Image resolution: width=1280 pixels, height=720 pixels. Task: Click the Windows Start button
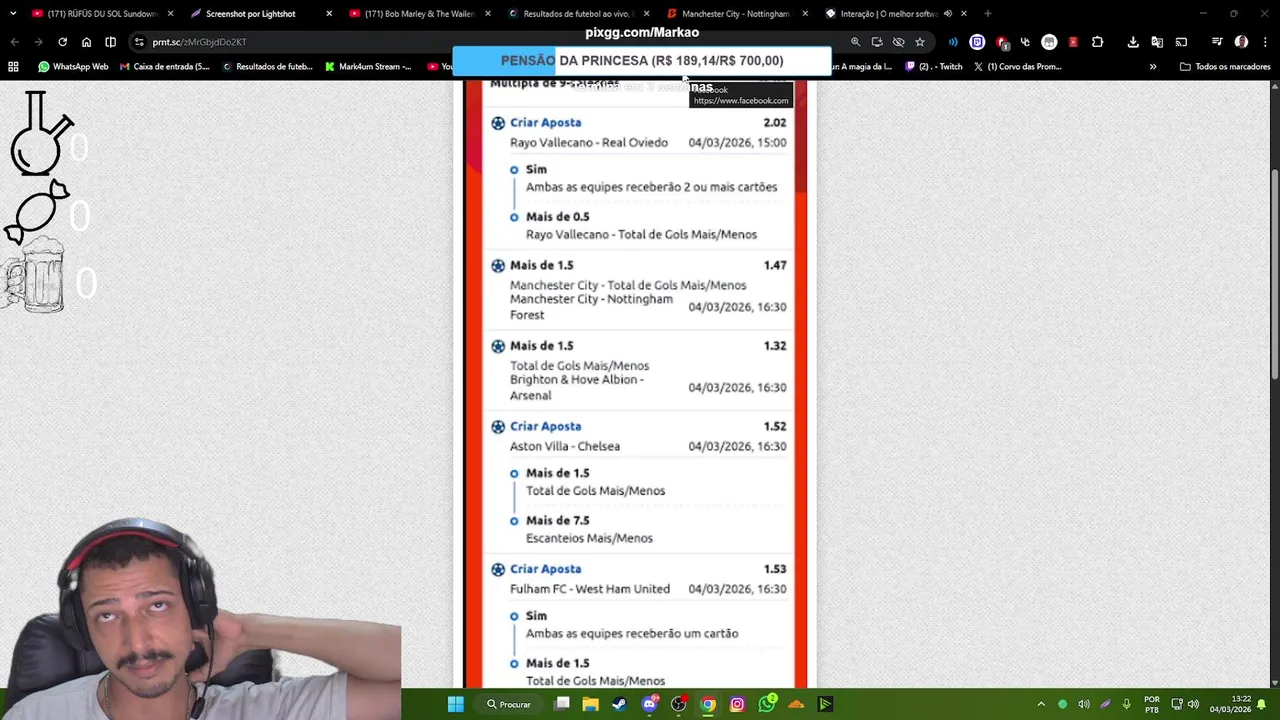point(455,704)
